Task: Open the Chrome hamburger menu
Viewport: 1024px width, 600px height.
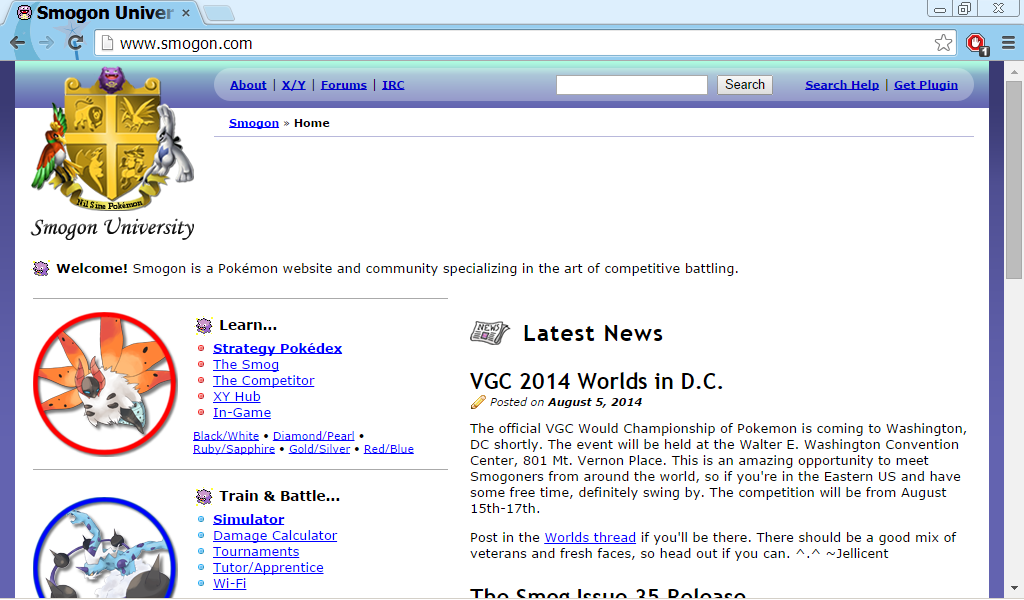Action: [x=1008, y=43]
